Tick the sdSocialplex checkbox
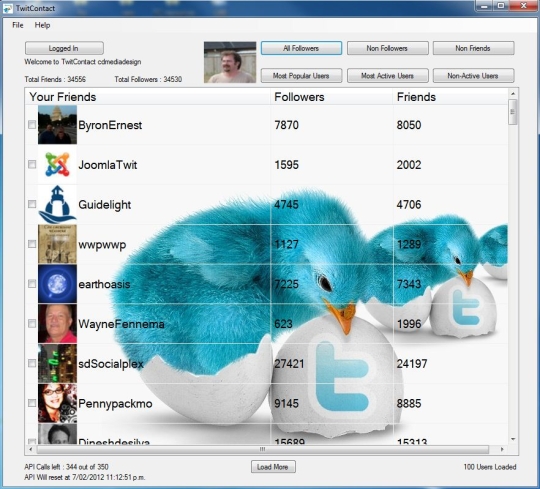 coord(32,363)
